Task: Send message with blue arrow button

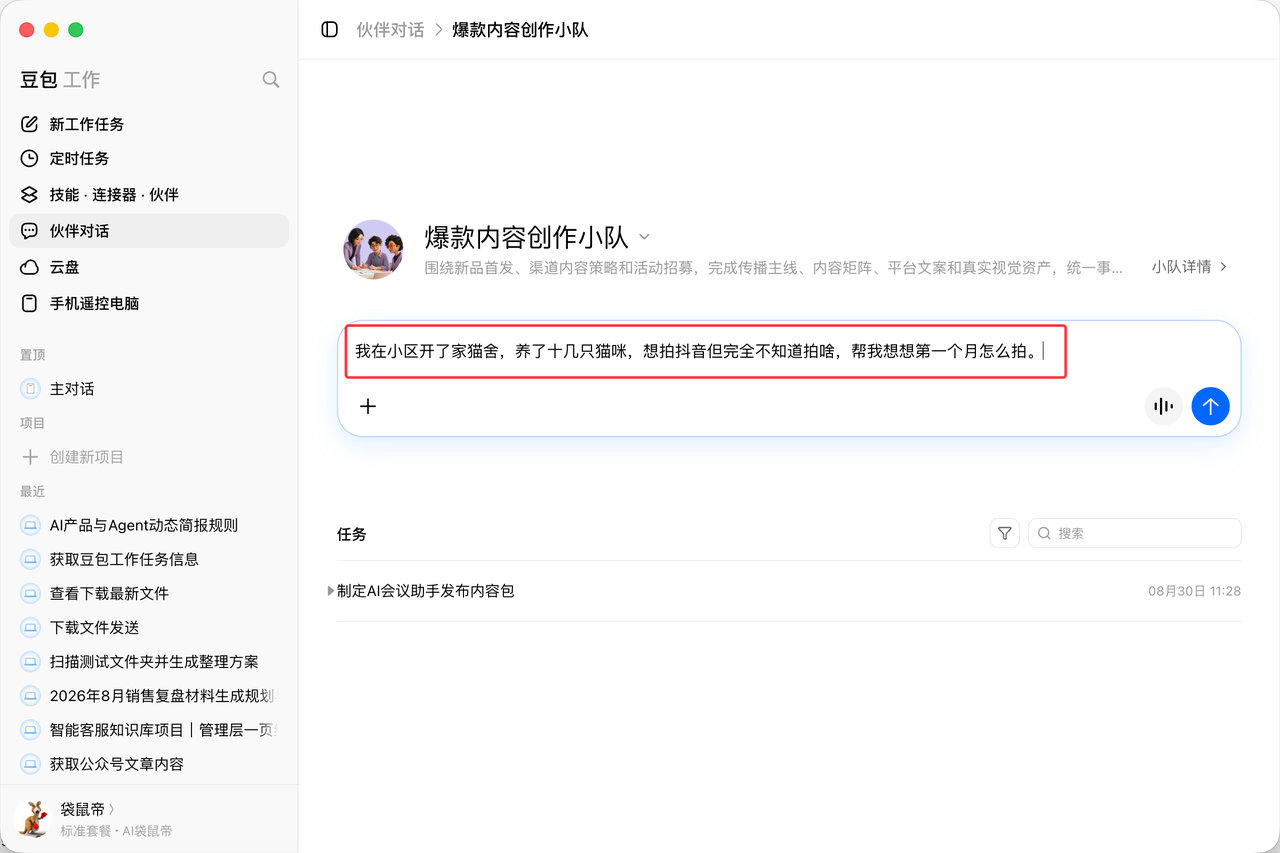Action: click(1210, 406)
